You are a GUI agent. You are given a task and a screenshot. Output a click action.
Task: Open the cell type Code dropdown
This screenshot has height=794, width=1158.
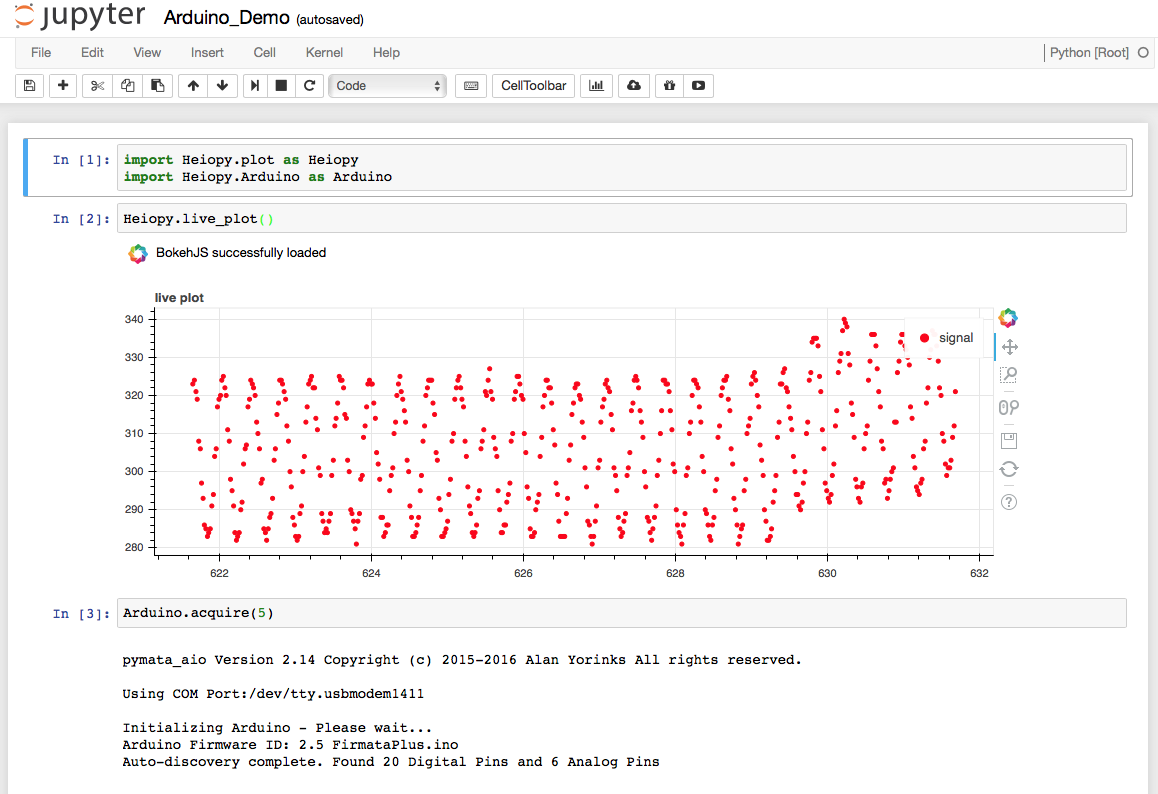[388, 86]
